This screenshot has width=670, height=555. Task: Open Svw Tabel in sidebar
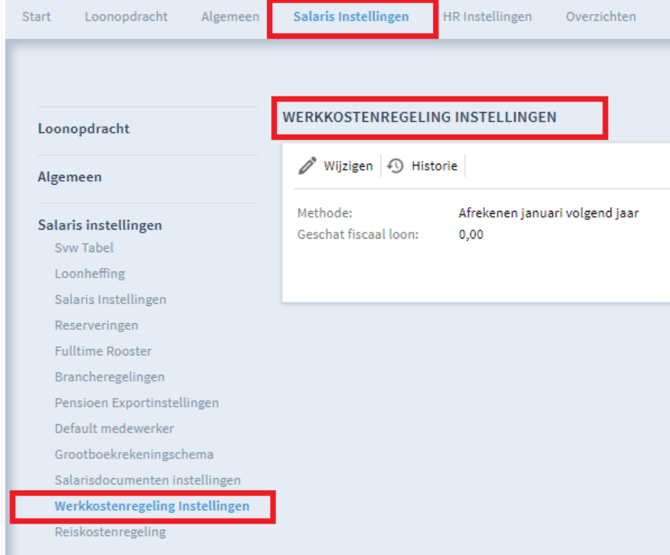(84, 248)
